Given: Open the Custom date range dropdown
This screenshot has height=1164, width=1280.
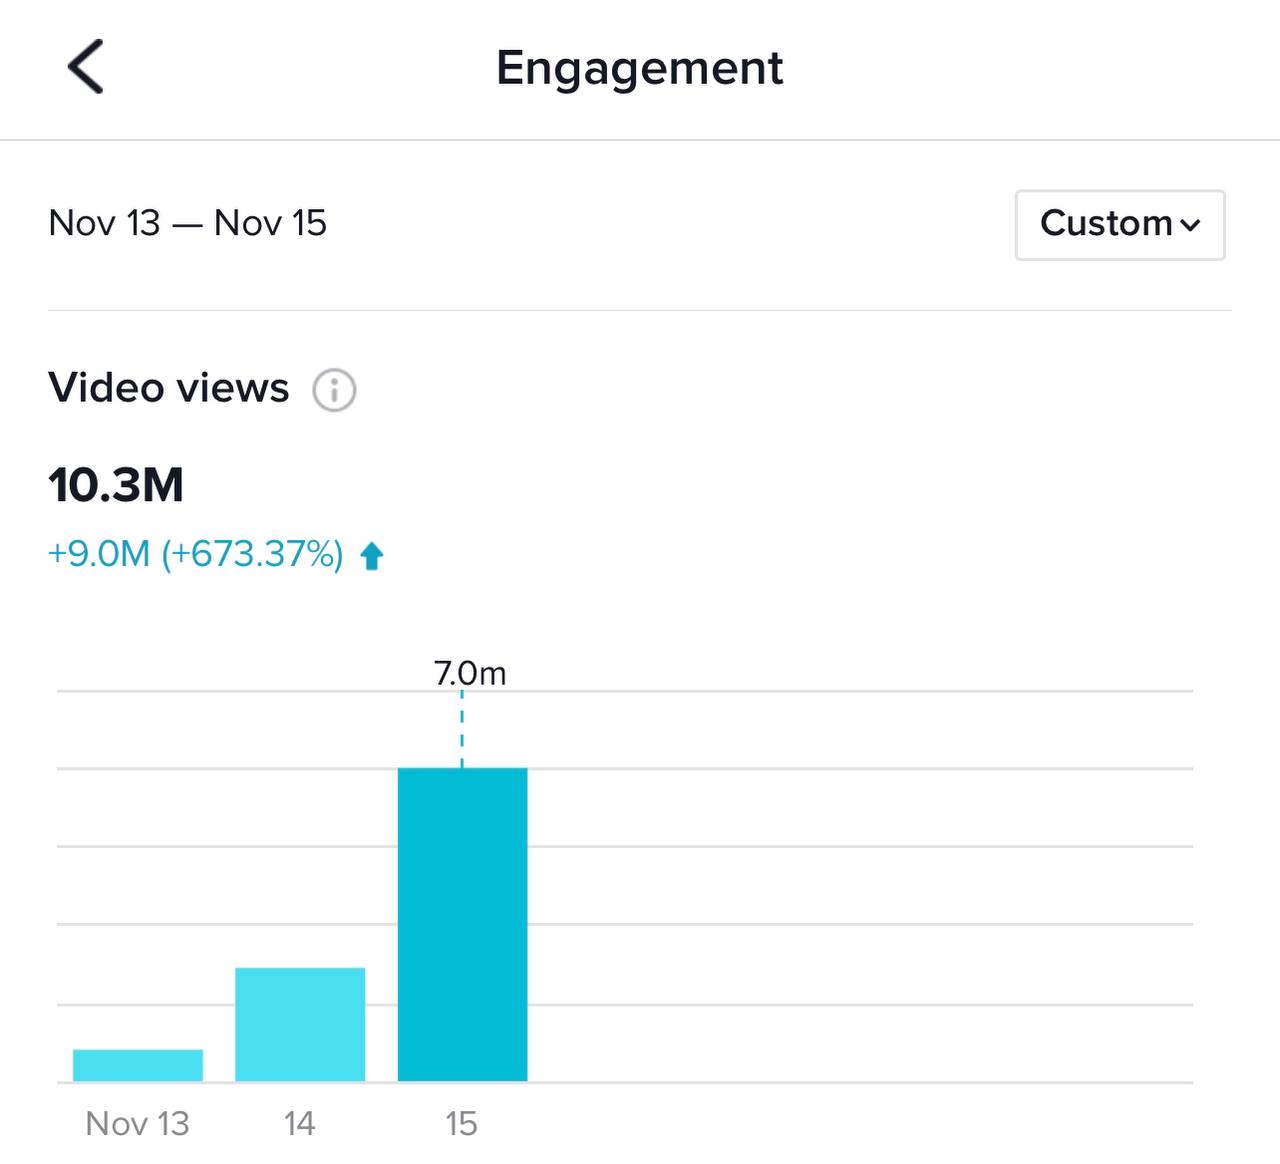Looking at the screenshot, I should (x=1119, y=224).
